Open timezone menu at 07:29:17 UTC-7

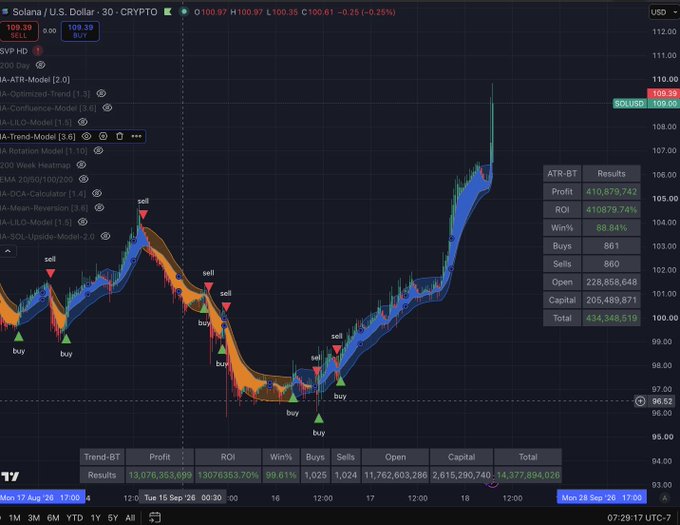point(639,518)
